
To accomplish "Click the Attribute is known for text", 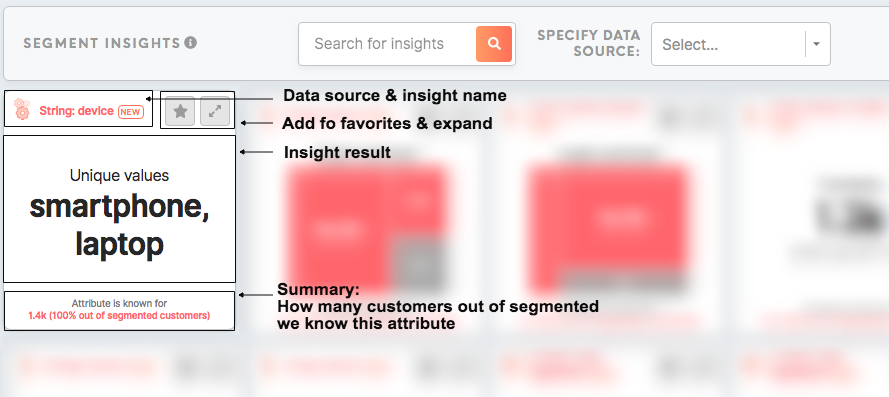I will 119,303.
